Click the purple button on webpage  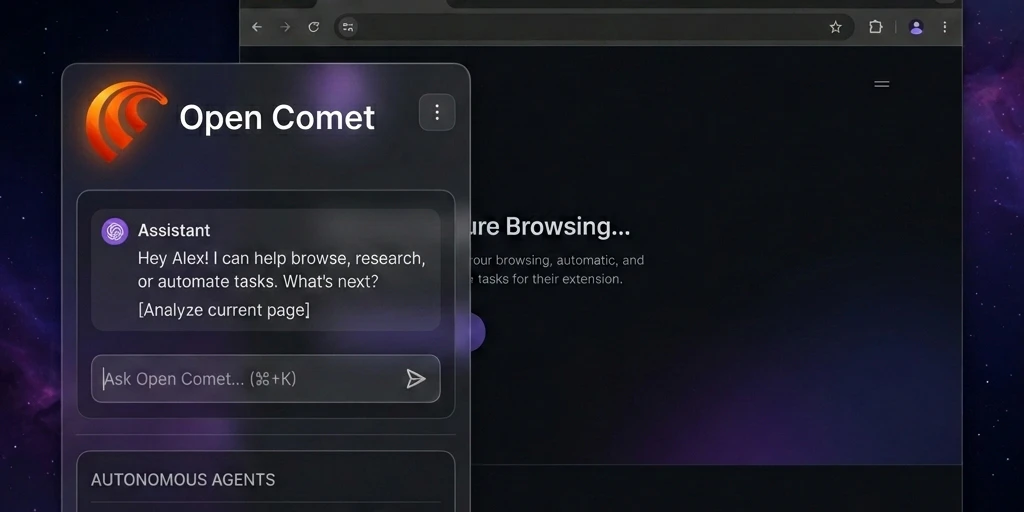[x=477, y=332]
